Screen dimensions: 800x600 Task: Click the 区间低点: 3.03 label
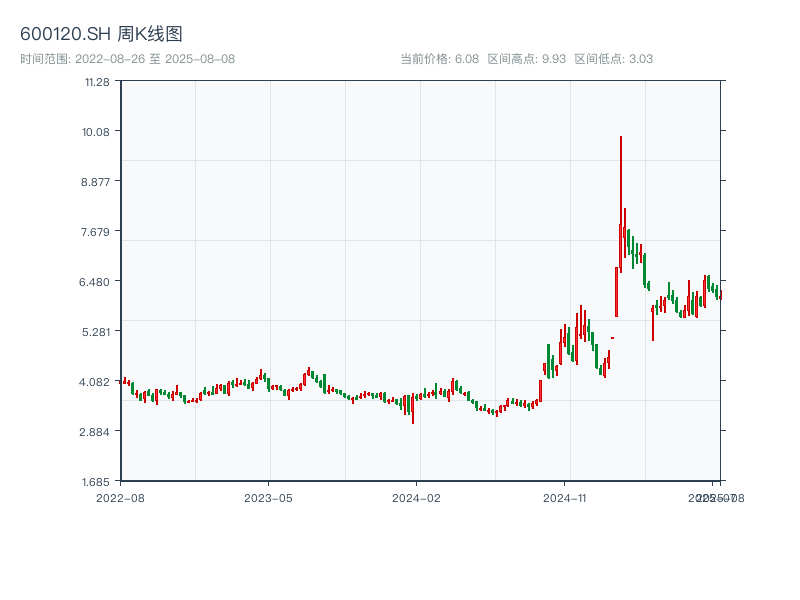tap(614, 59)
